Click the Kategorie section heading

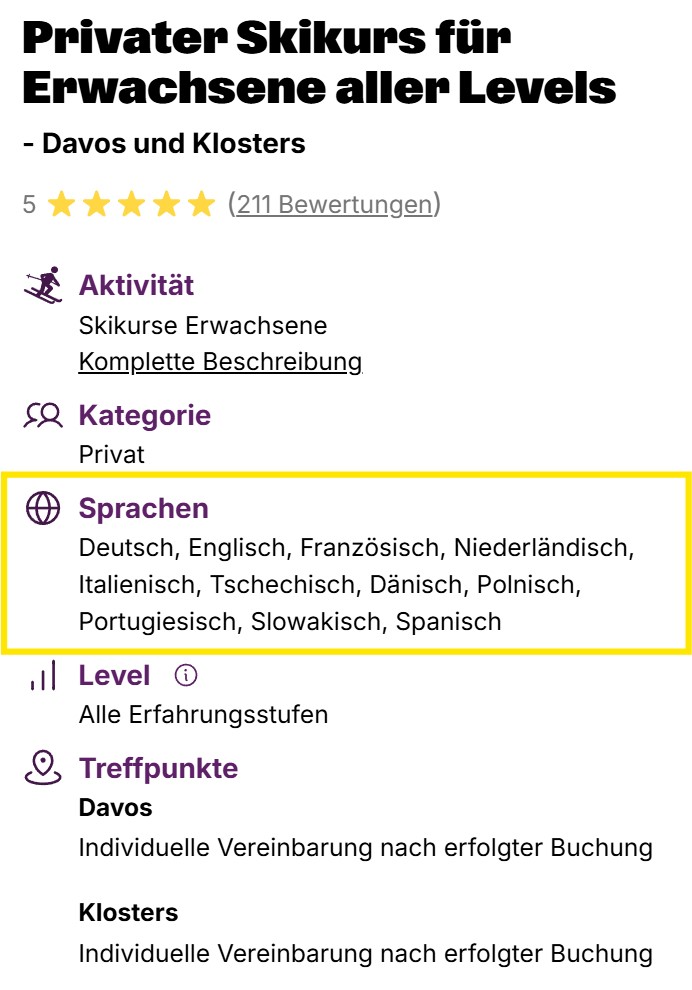144,415
